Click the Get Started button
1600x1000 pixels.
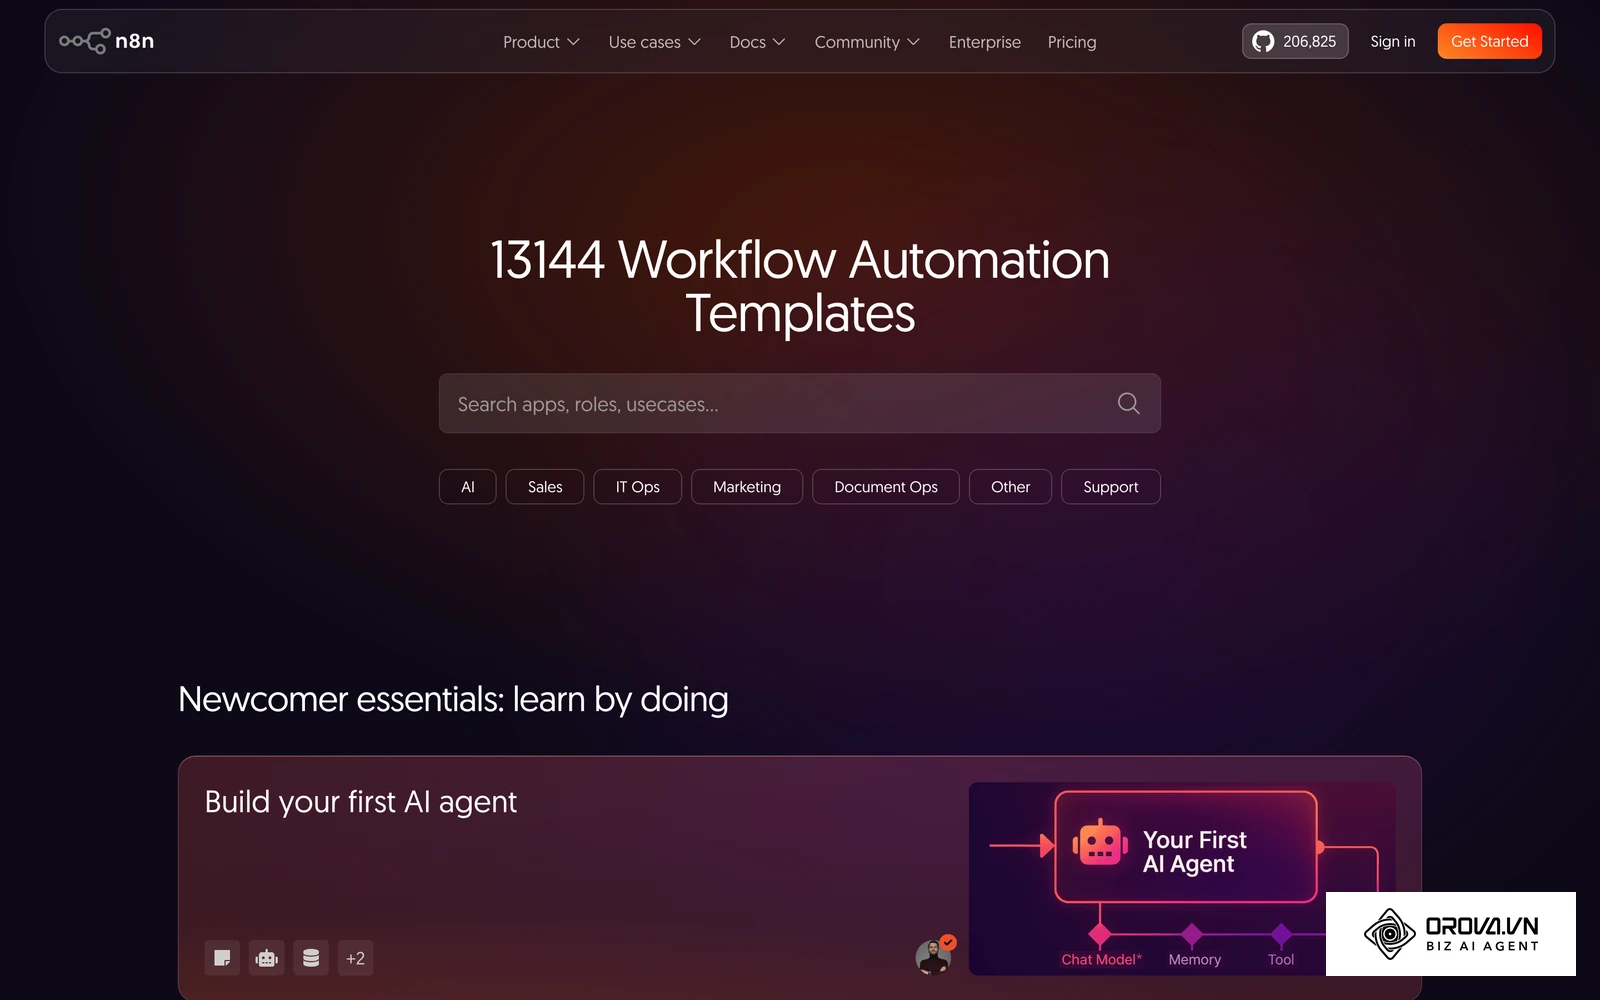[x=1490, y=41]
